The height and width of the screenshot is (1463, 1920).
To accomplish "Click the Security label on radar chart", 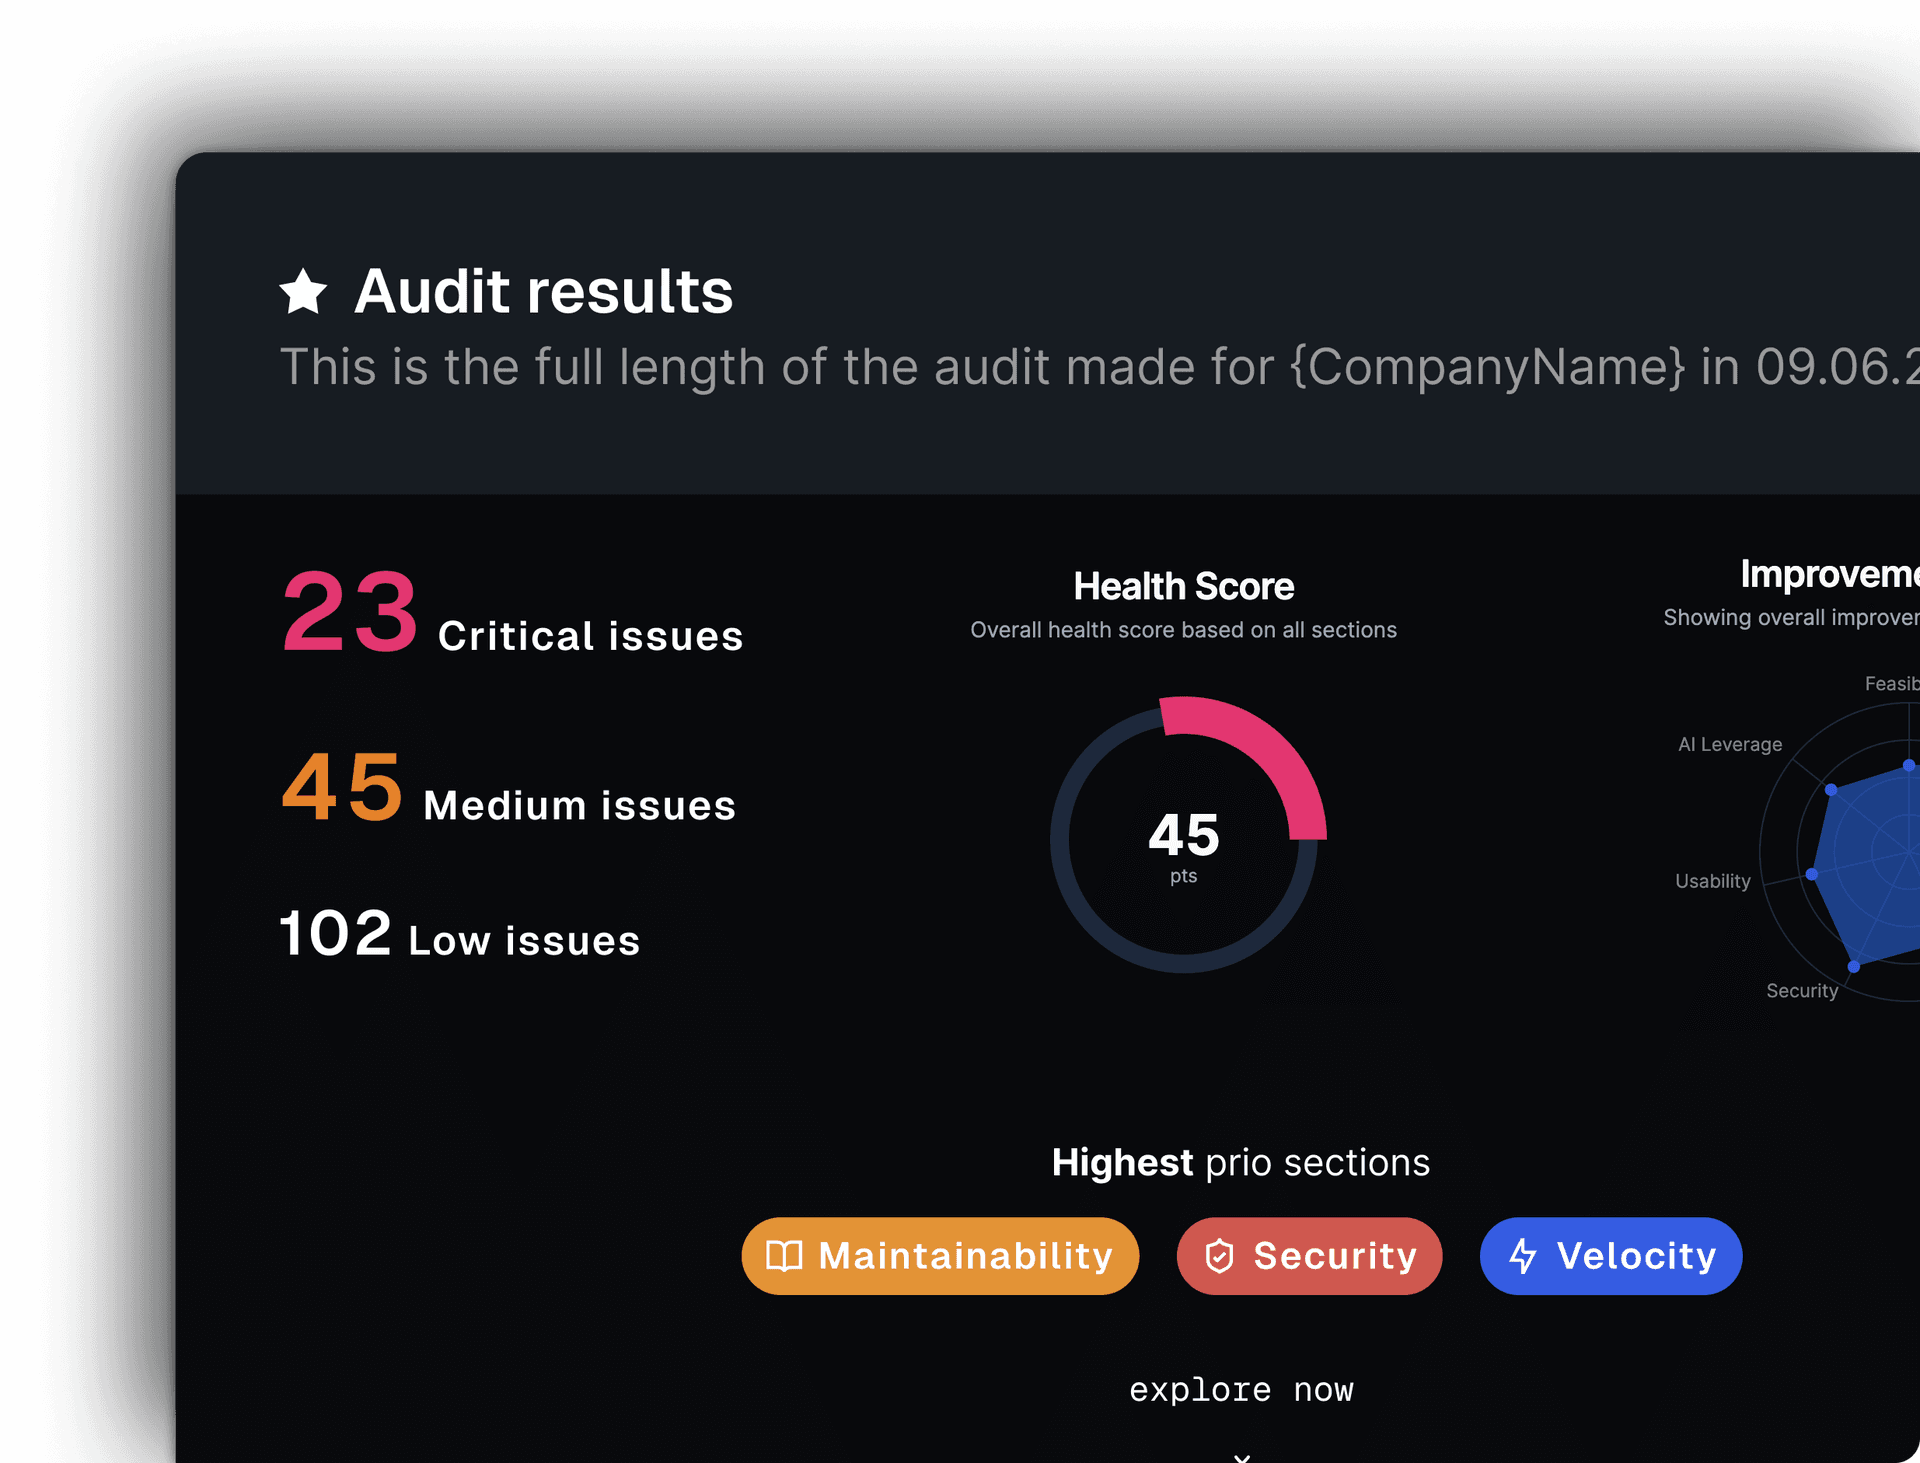I will (x=1801, y=990).
